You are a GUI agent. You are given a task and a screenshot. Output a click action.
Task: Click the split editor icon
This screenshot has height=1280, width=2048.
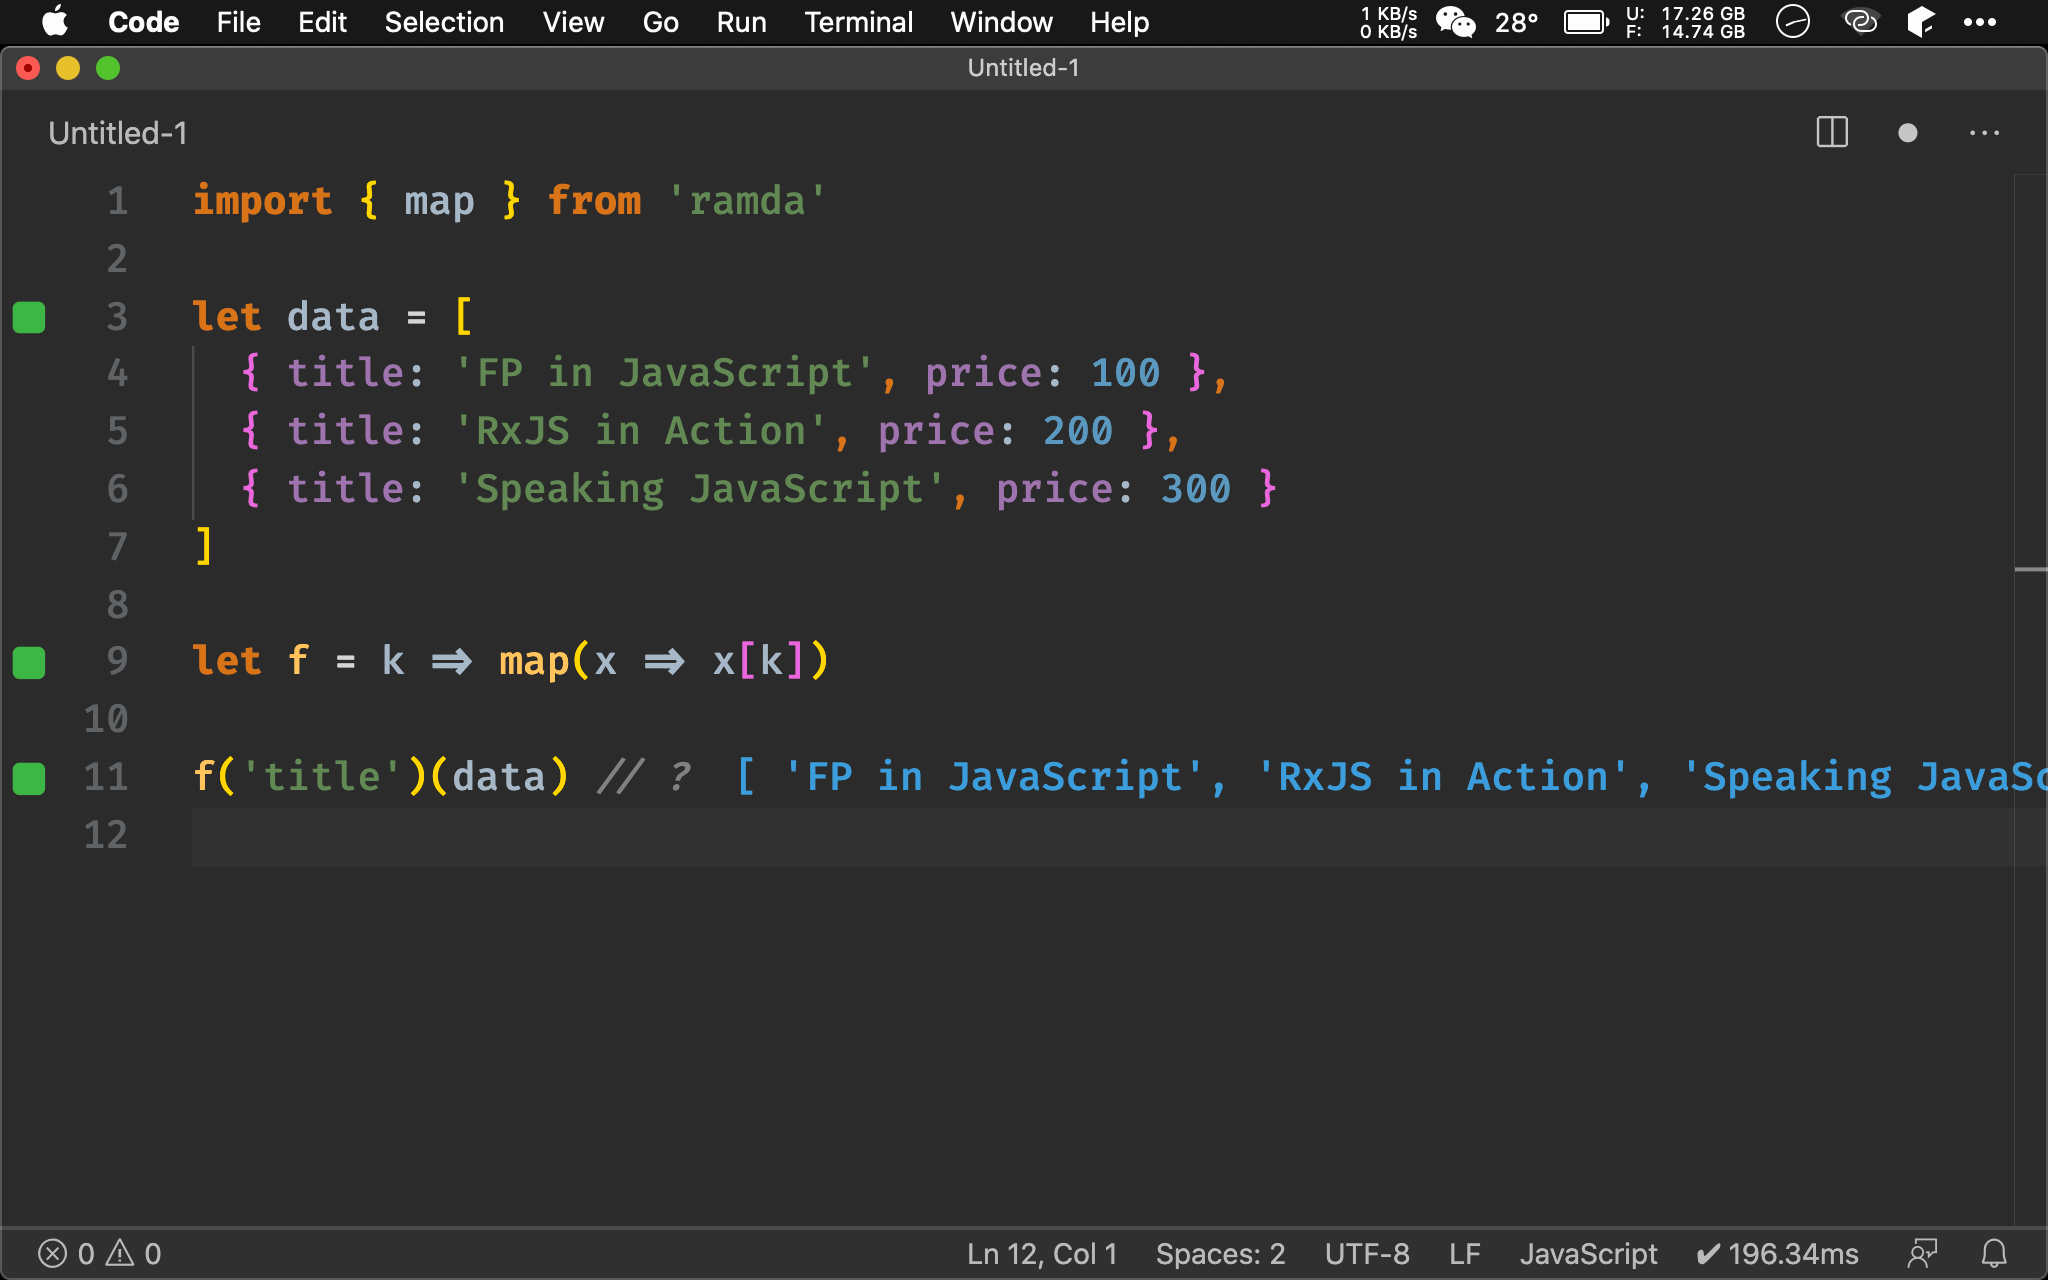(x=1833, y=131)
